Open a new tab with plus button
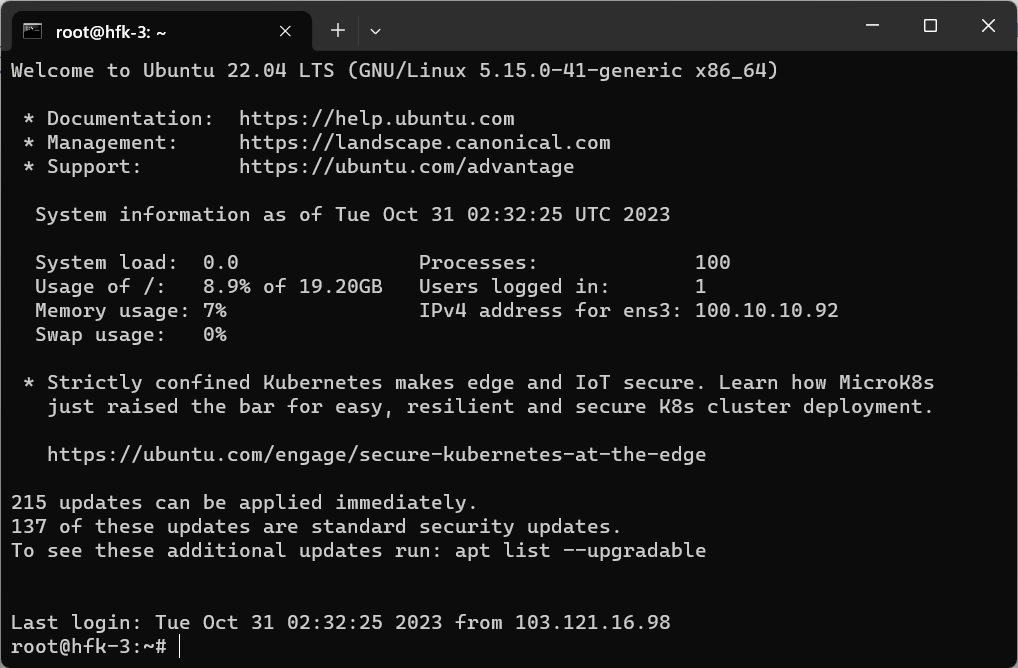This screenshot has width=1018, height=668. point(338,31)
